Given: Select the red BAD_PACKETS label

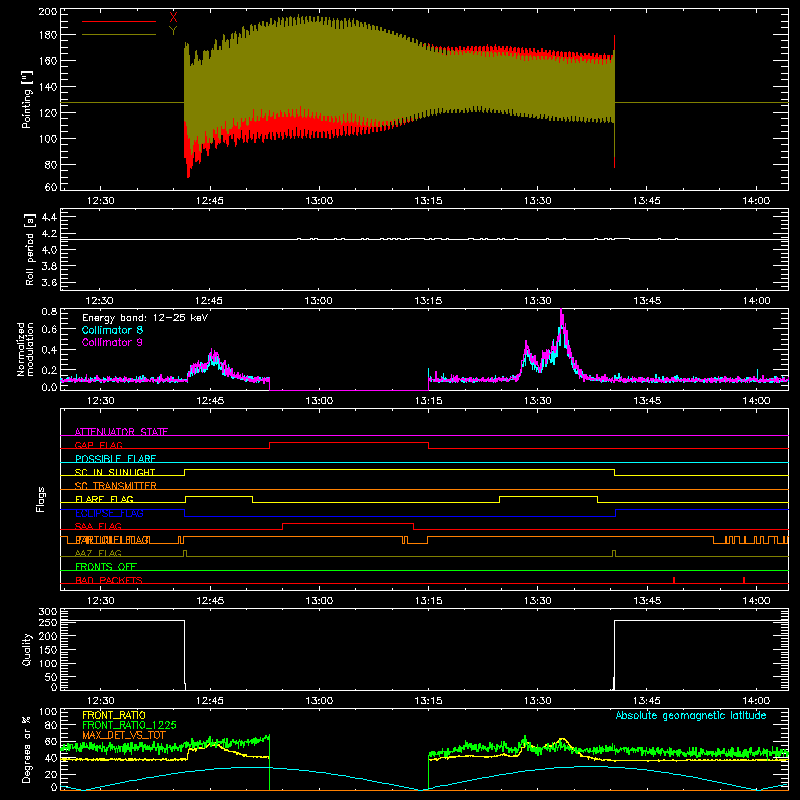Looking at the screenshot, I should click(109, 580).
